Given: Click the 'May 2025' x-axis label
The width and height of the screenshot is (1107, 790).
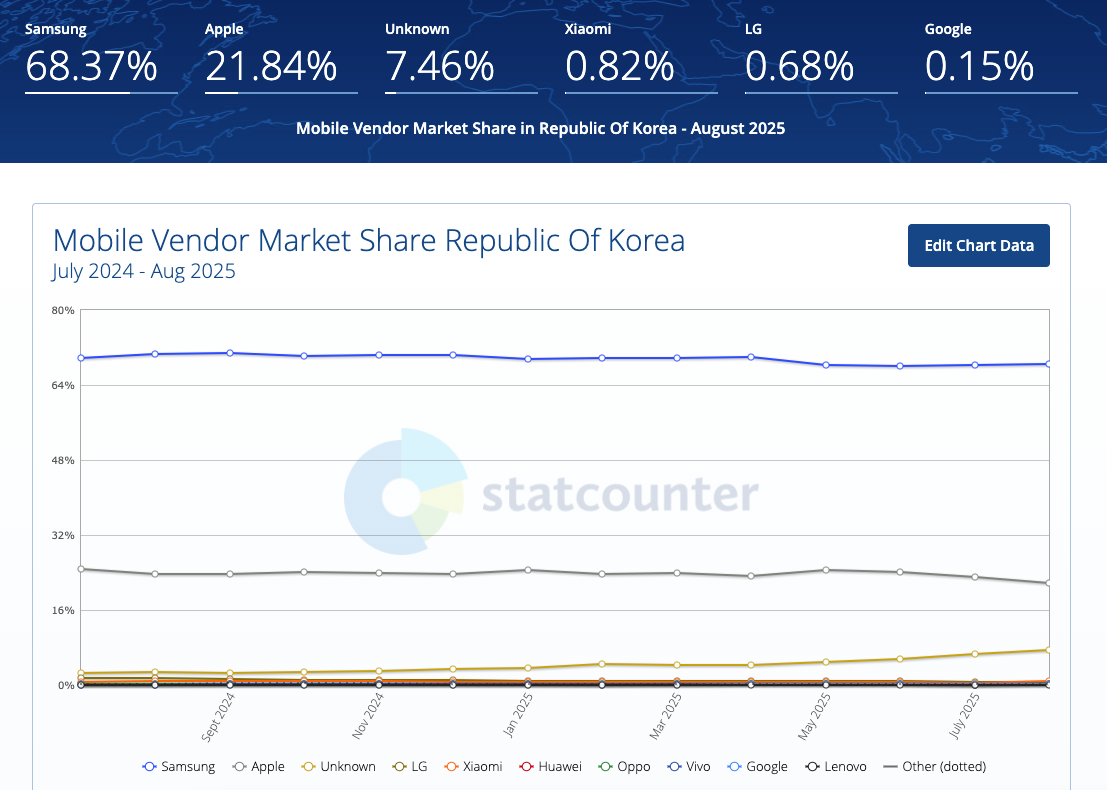Looking at the screenshot, I should coord(815,716).
